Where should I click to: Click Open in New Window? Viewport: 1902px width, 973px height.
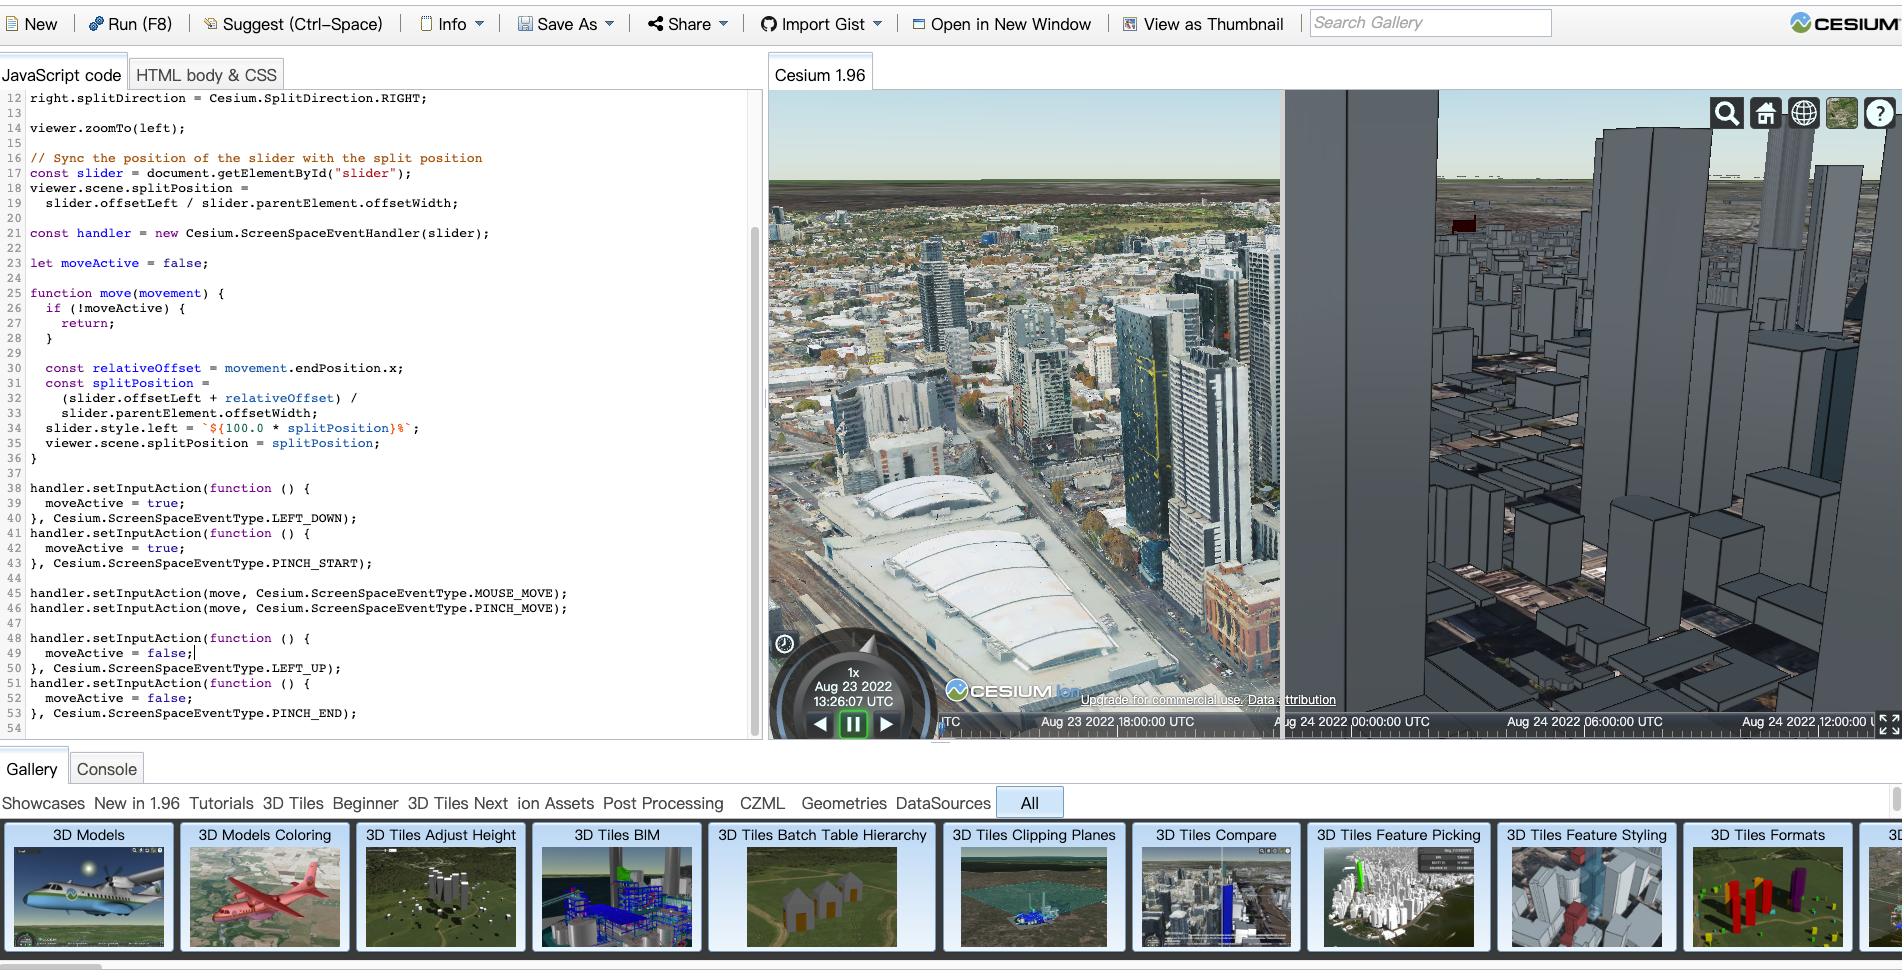1001,23
